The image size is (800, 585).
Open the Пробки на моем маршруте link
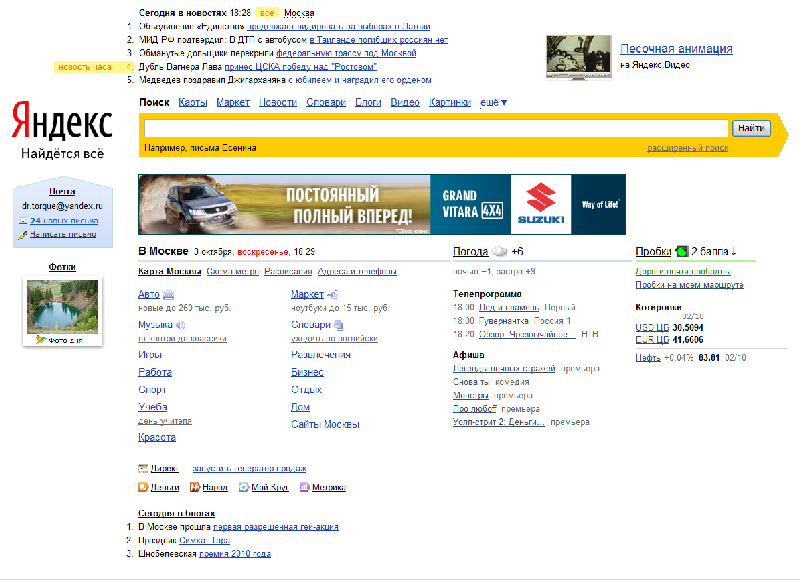689,285
